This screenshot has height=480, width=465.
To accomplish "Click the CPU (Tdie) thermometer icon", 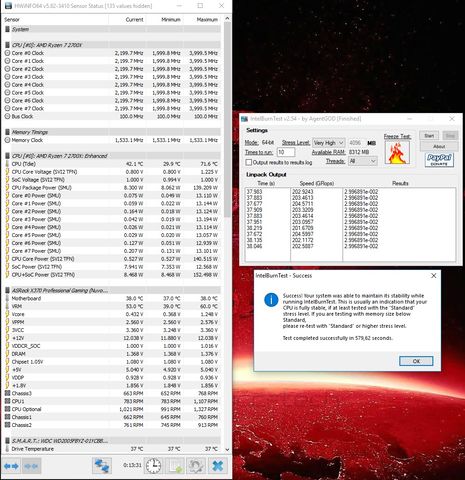I will [7, 164].
